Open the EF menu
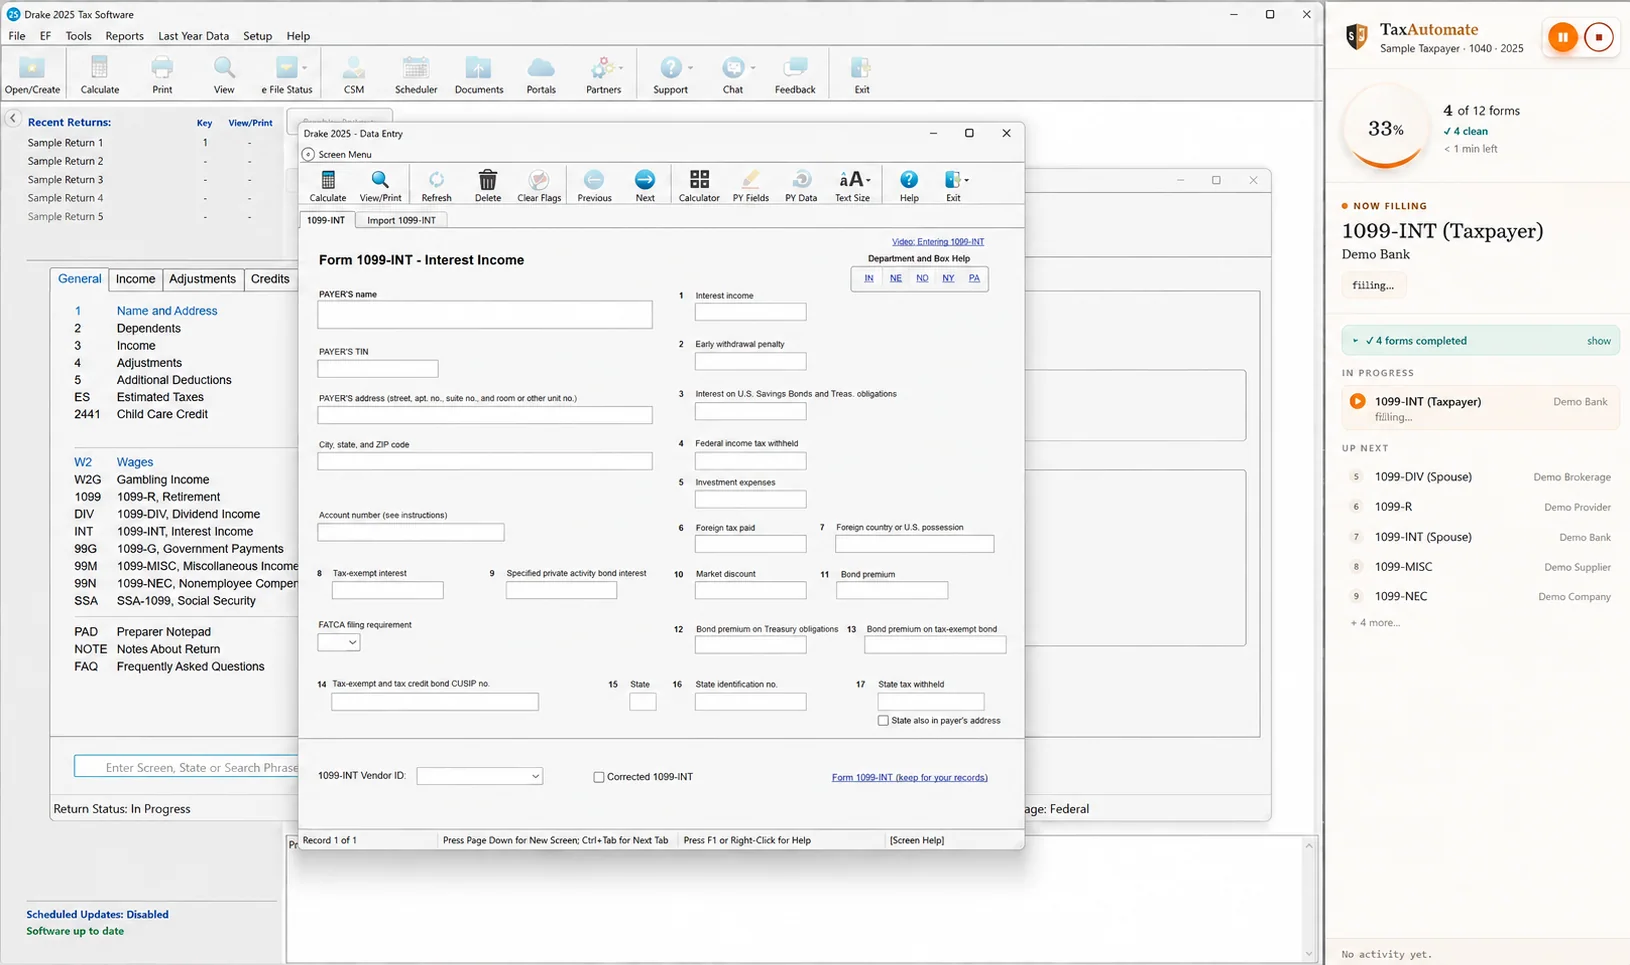The height and width of the screenshot is (965, 1630). pos(45,36)
